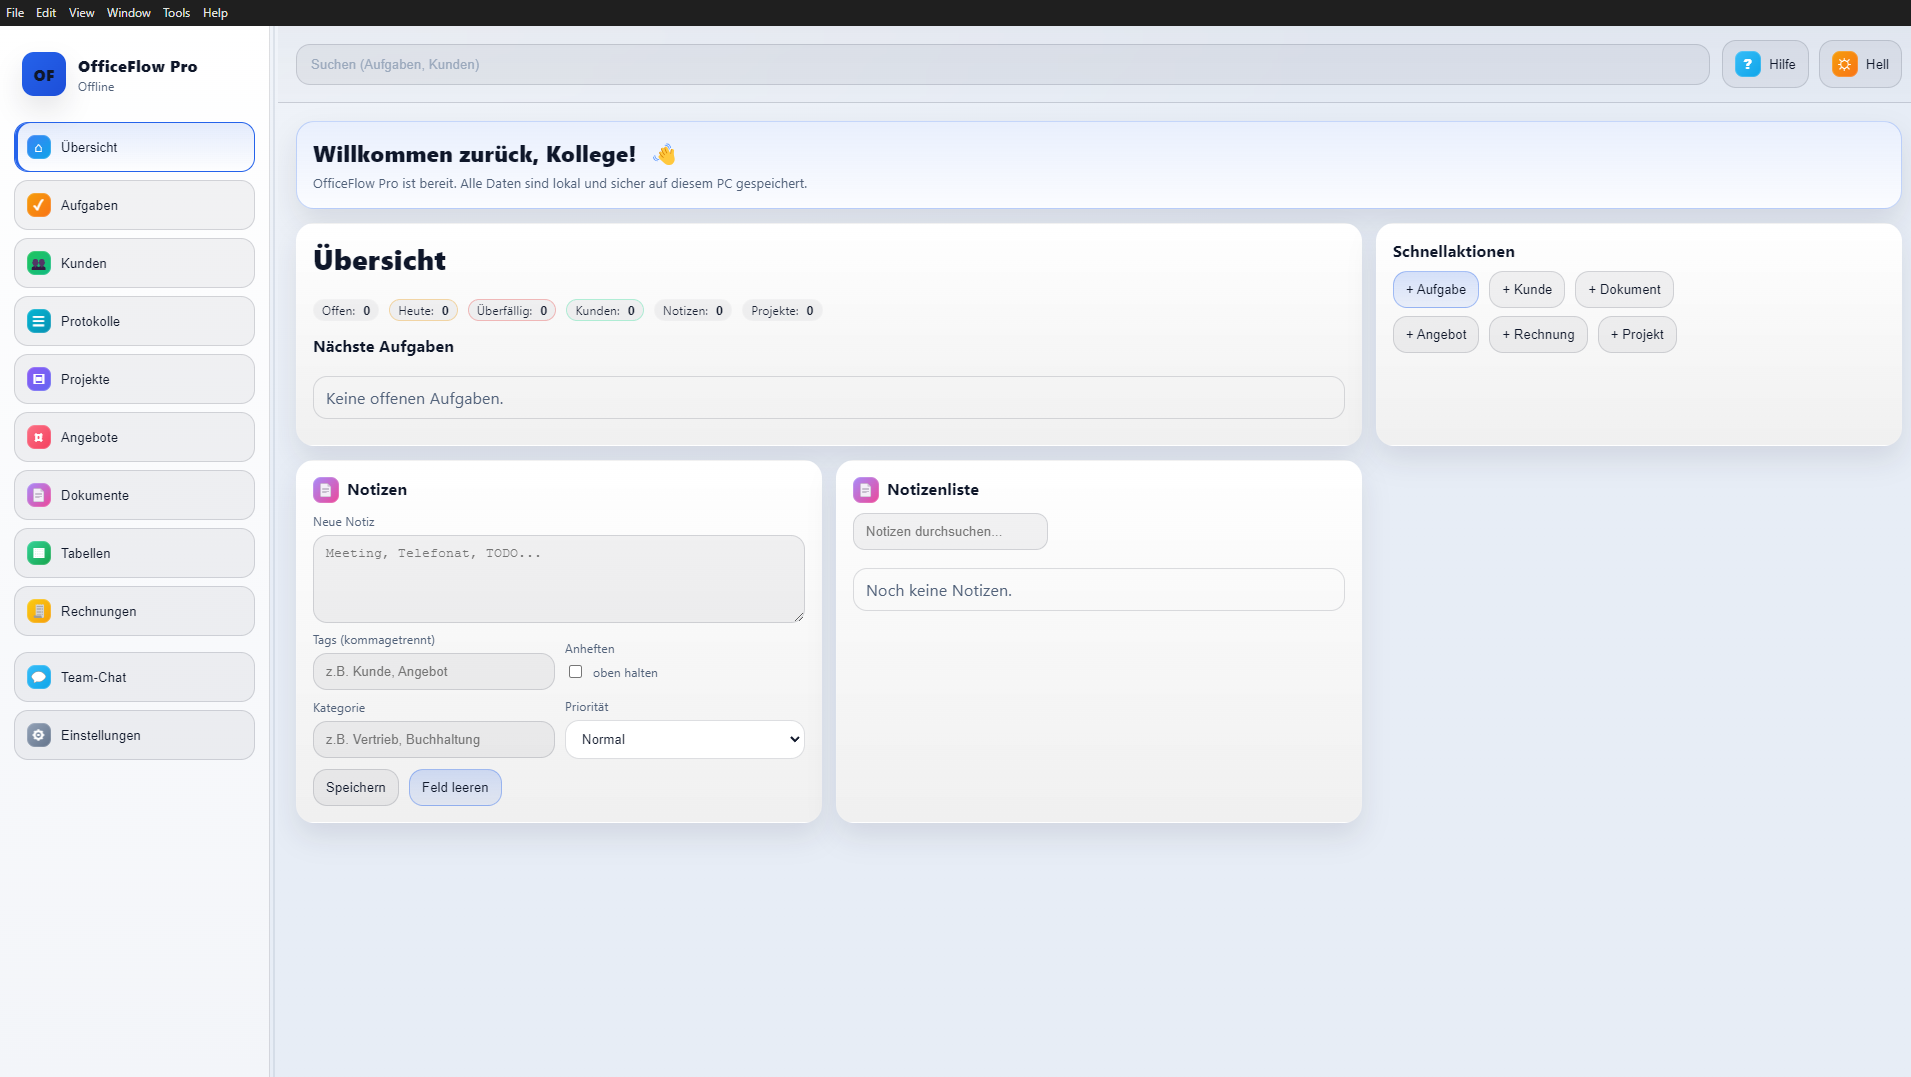The image size is (1911, 1077).
Task: Go to the Aufgaben section
Action: coord(134,205)
